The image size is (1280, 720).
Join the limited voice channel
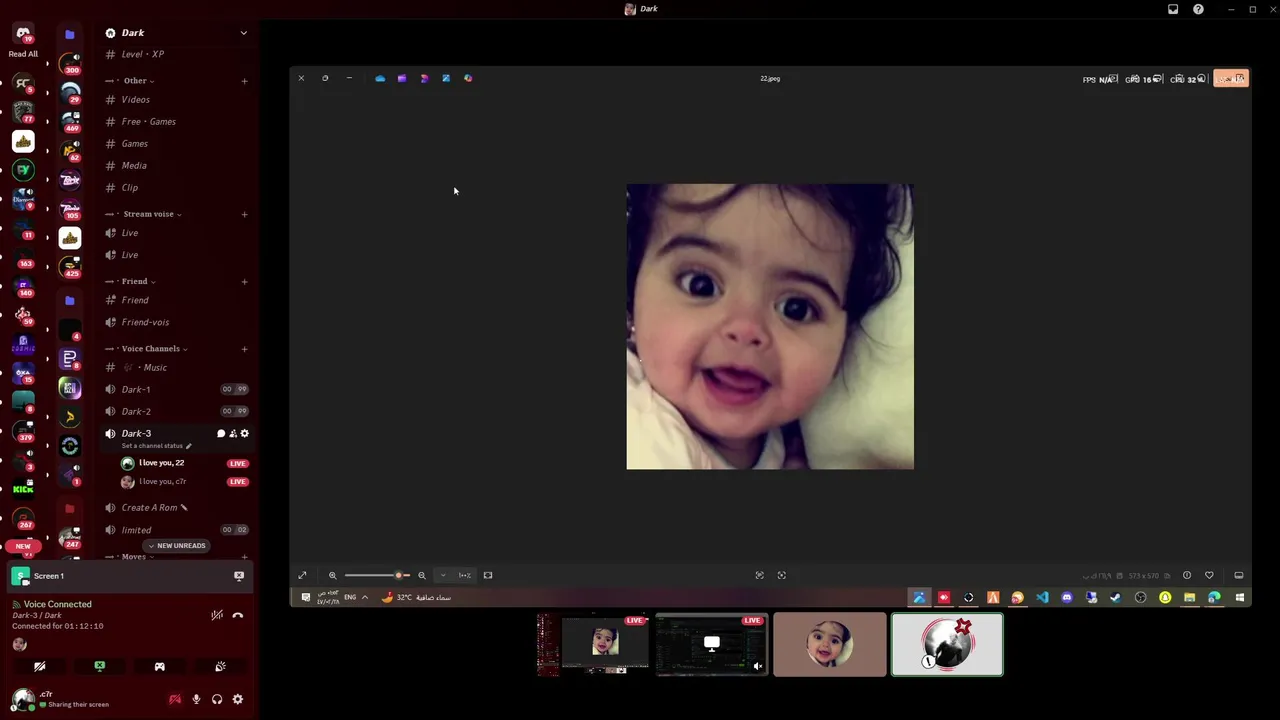coord(177,530)
